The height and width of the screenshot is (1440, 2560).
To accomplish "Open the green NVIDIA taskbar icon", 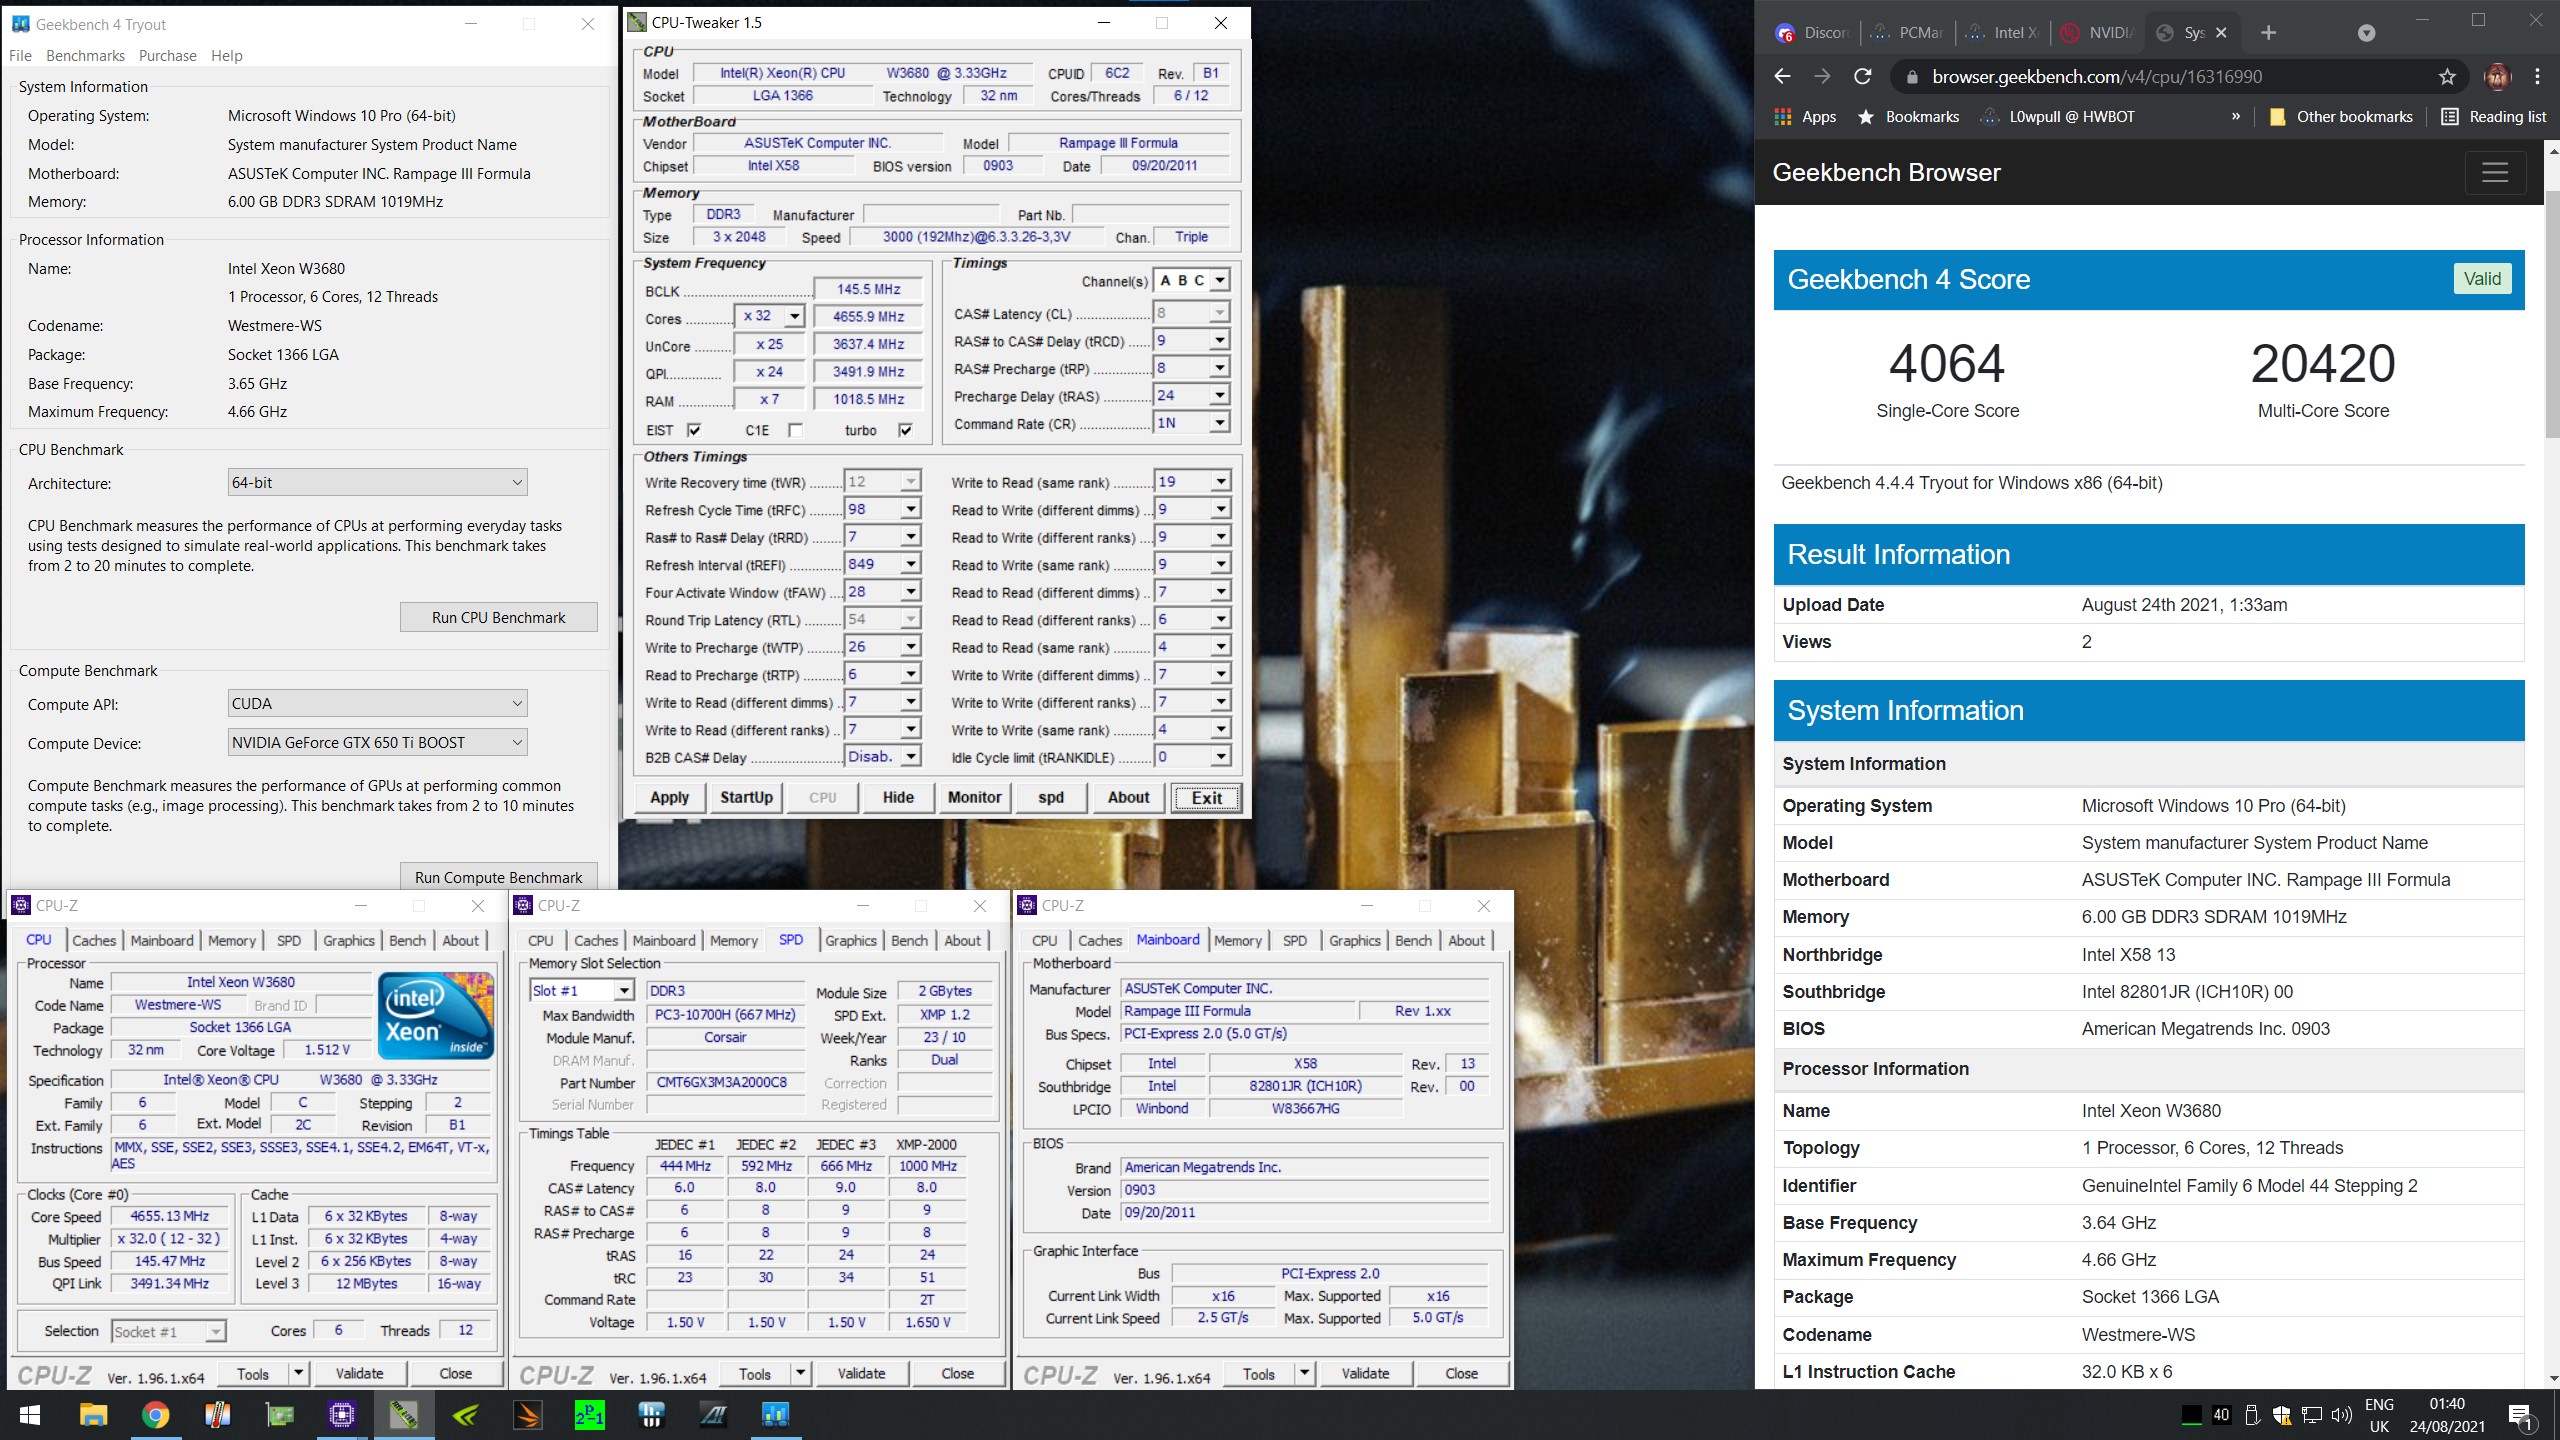I will (466, 1415).
